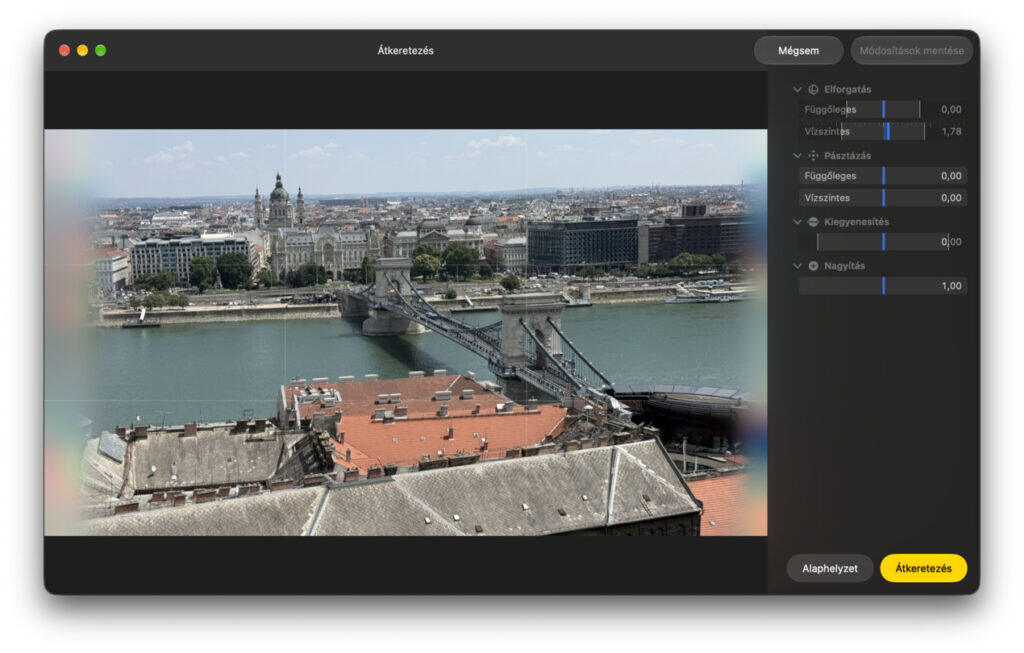Collapse the Kiegyenesítés section chevron

(x=797, y=222)
